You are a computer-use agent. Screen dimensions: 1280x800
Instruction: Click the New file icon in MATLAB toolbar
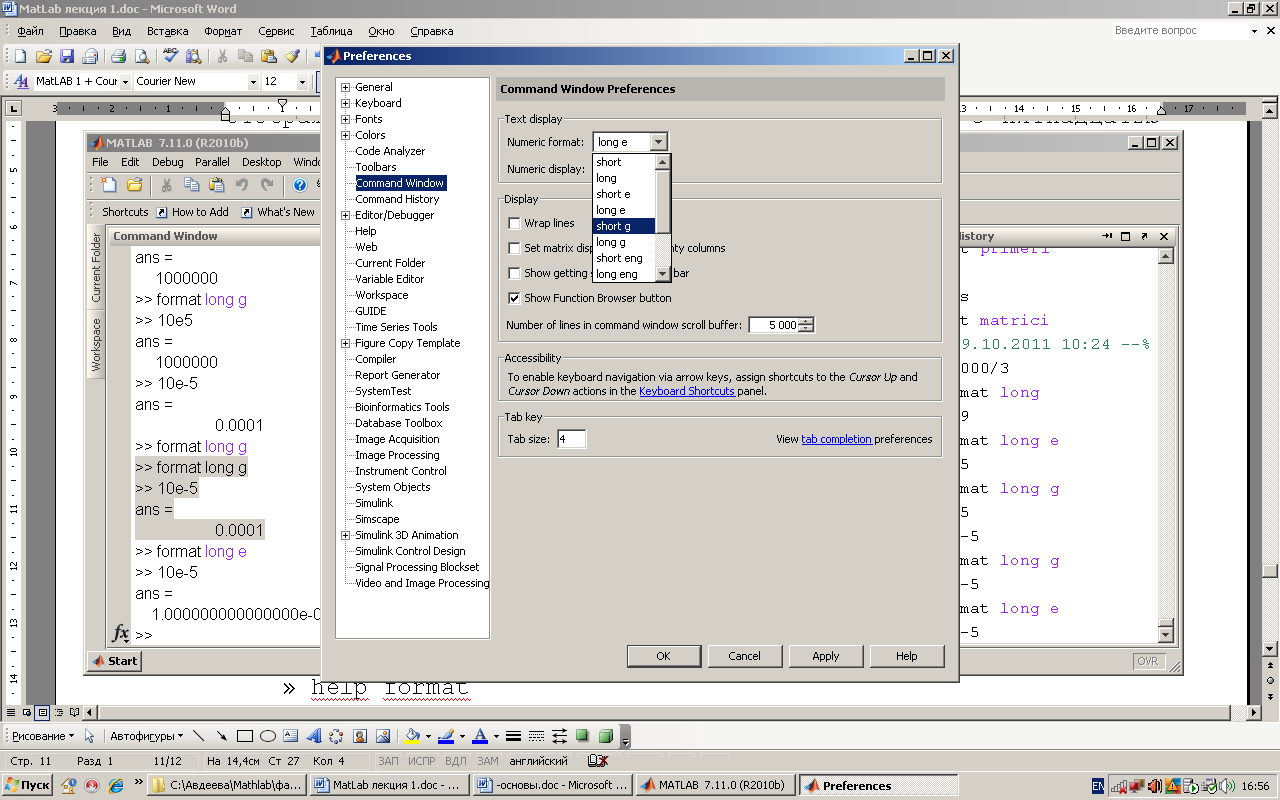point(109,185)
